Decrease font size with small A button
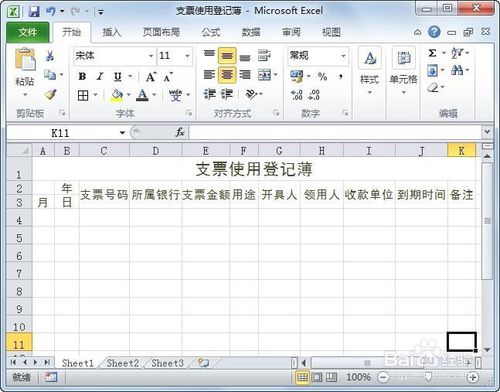This screenshot has height=392, width=500. pyautogui.click(x=168, y=77)
